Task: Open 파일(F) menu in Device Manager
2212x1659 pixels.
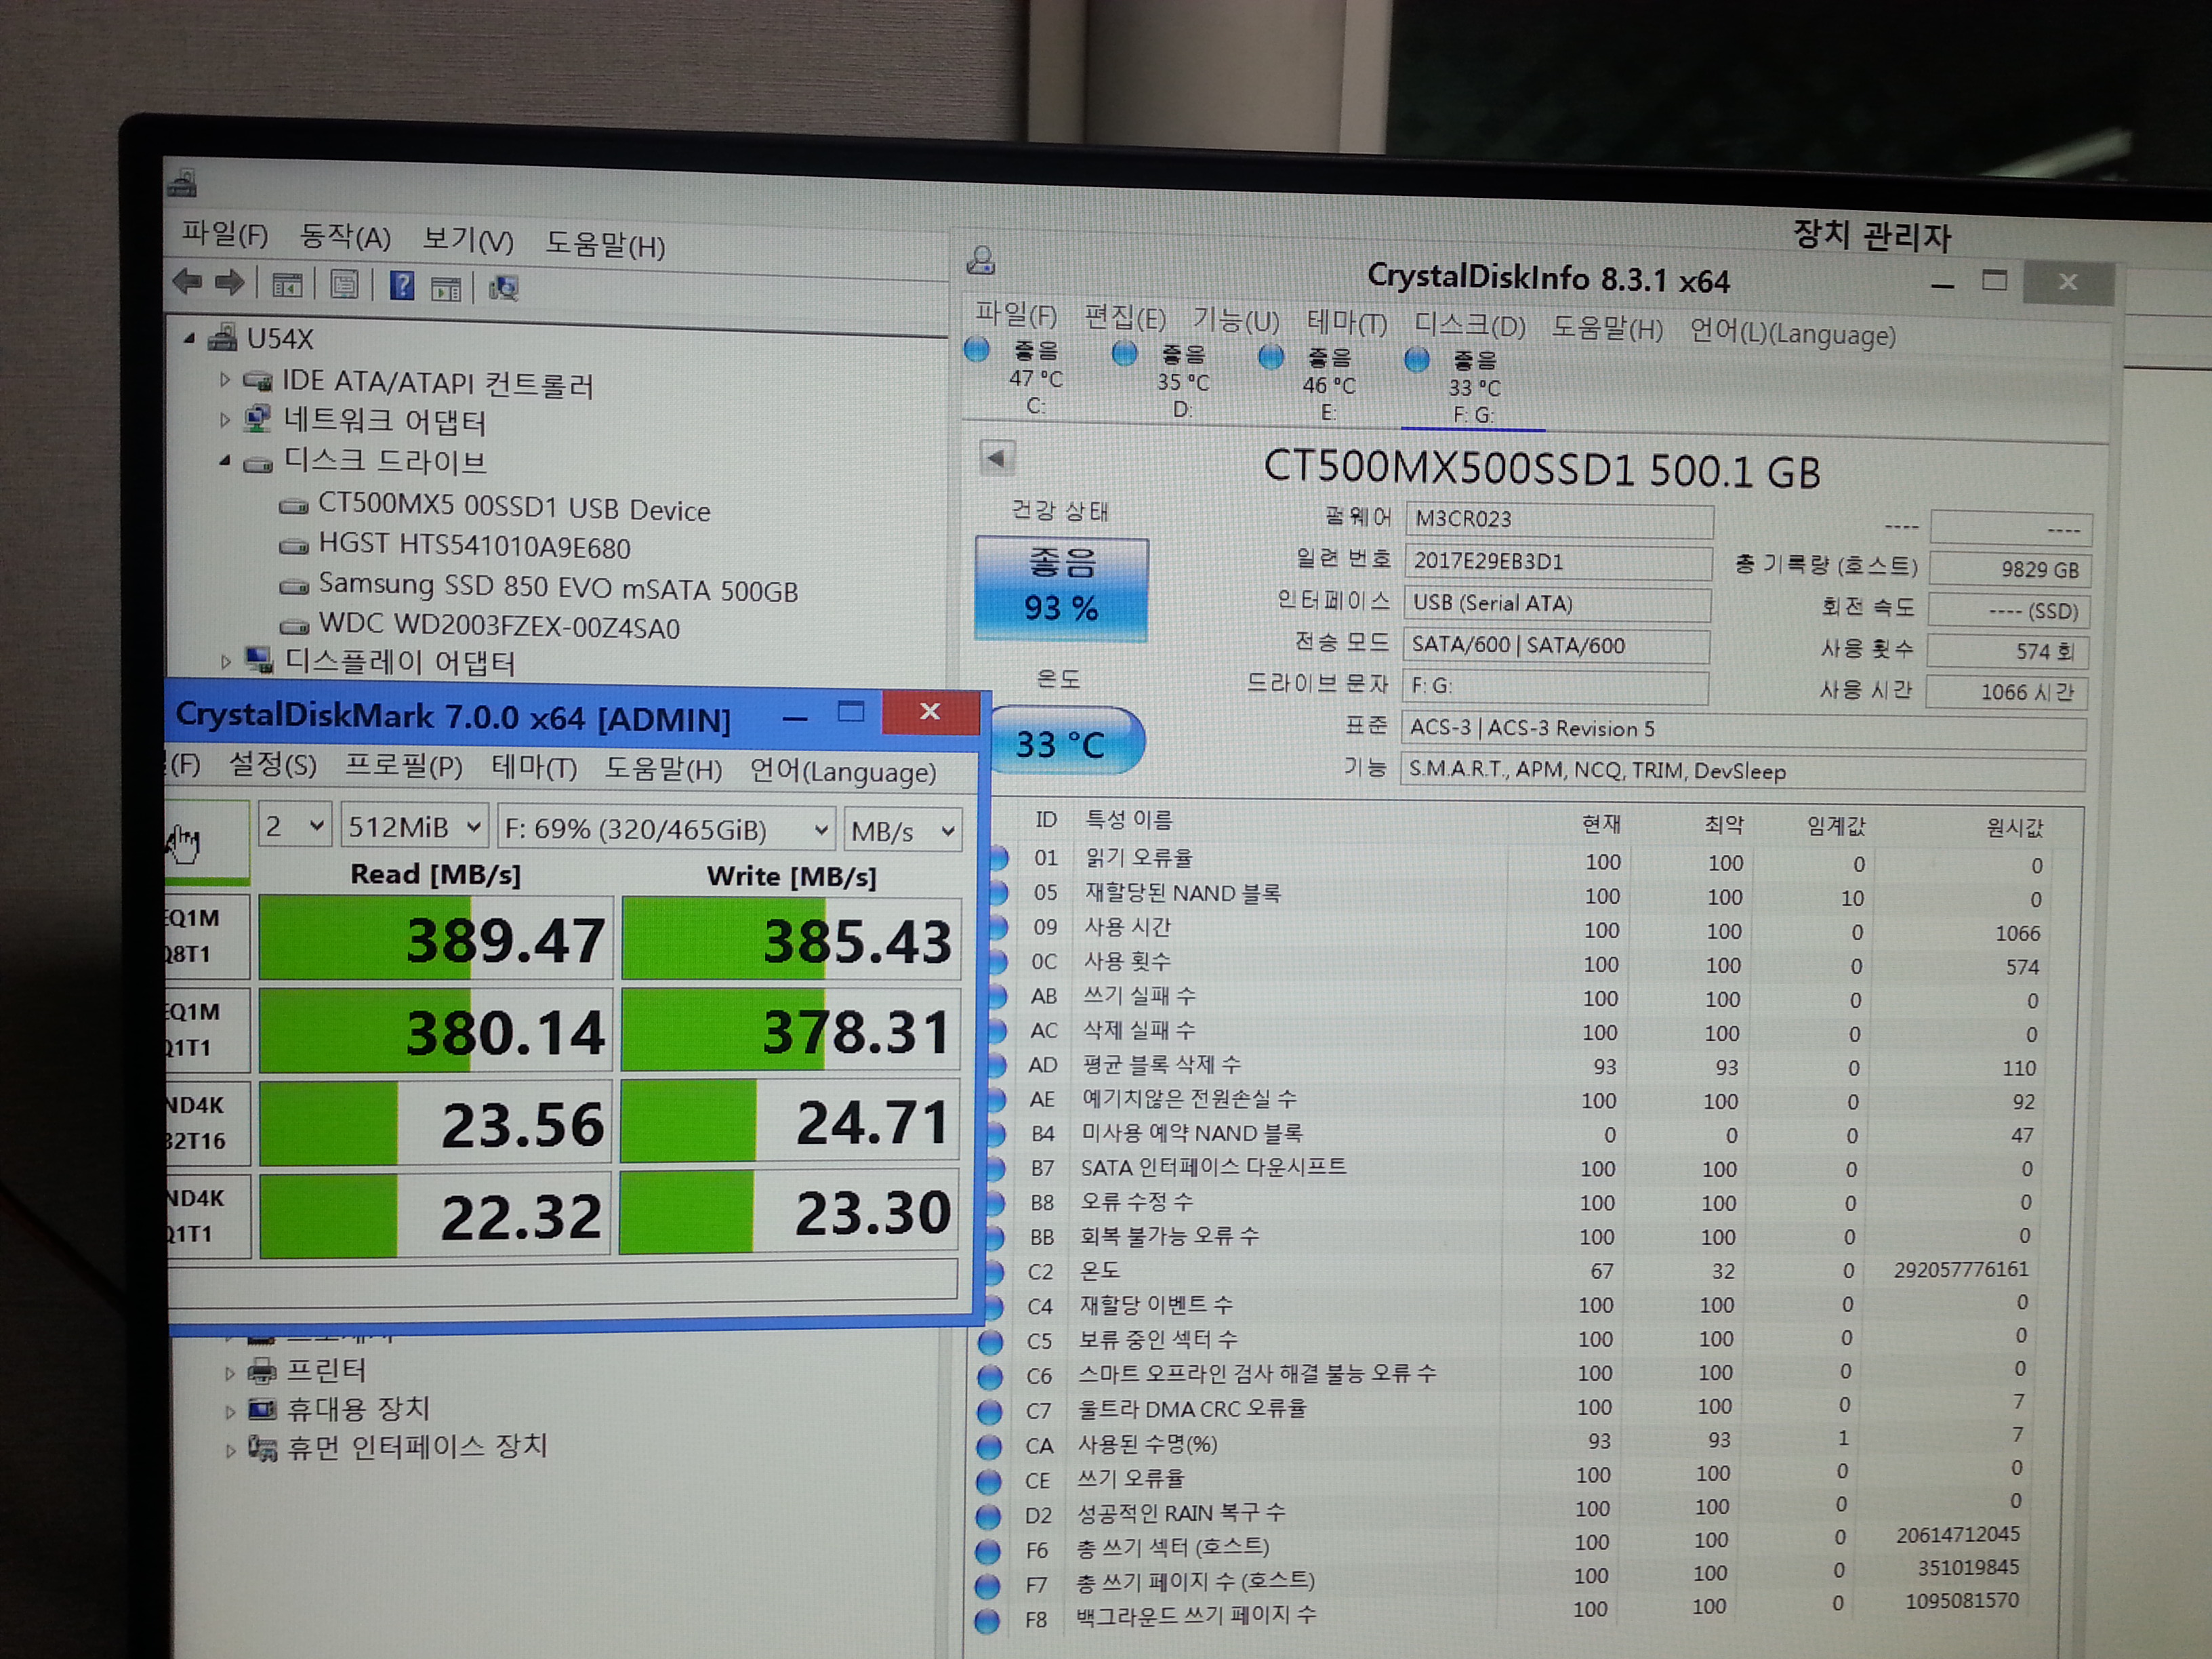Action: click(x=224, y=234)
